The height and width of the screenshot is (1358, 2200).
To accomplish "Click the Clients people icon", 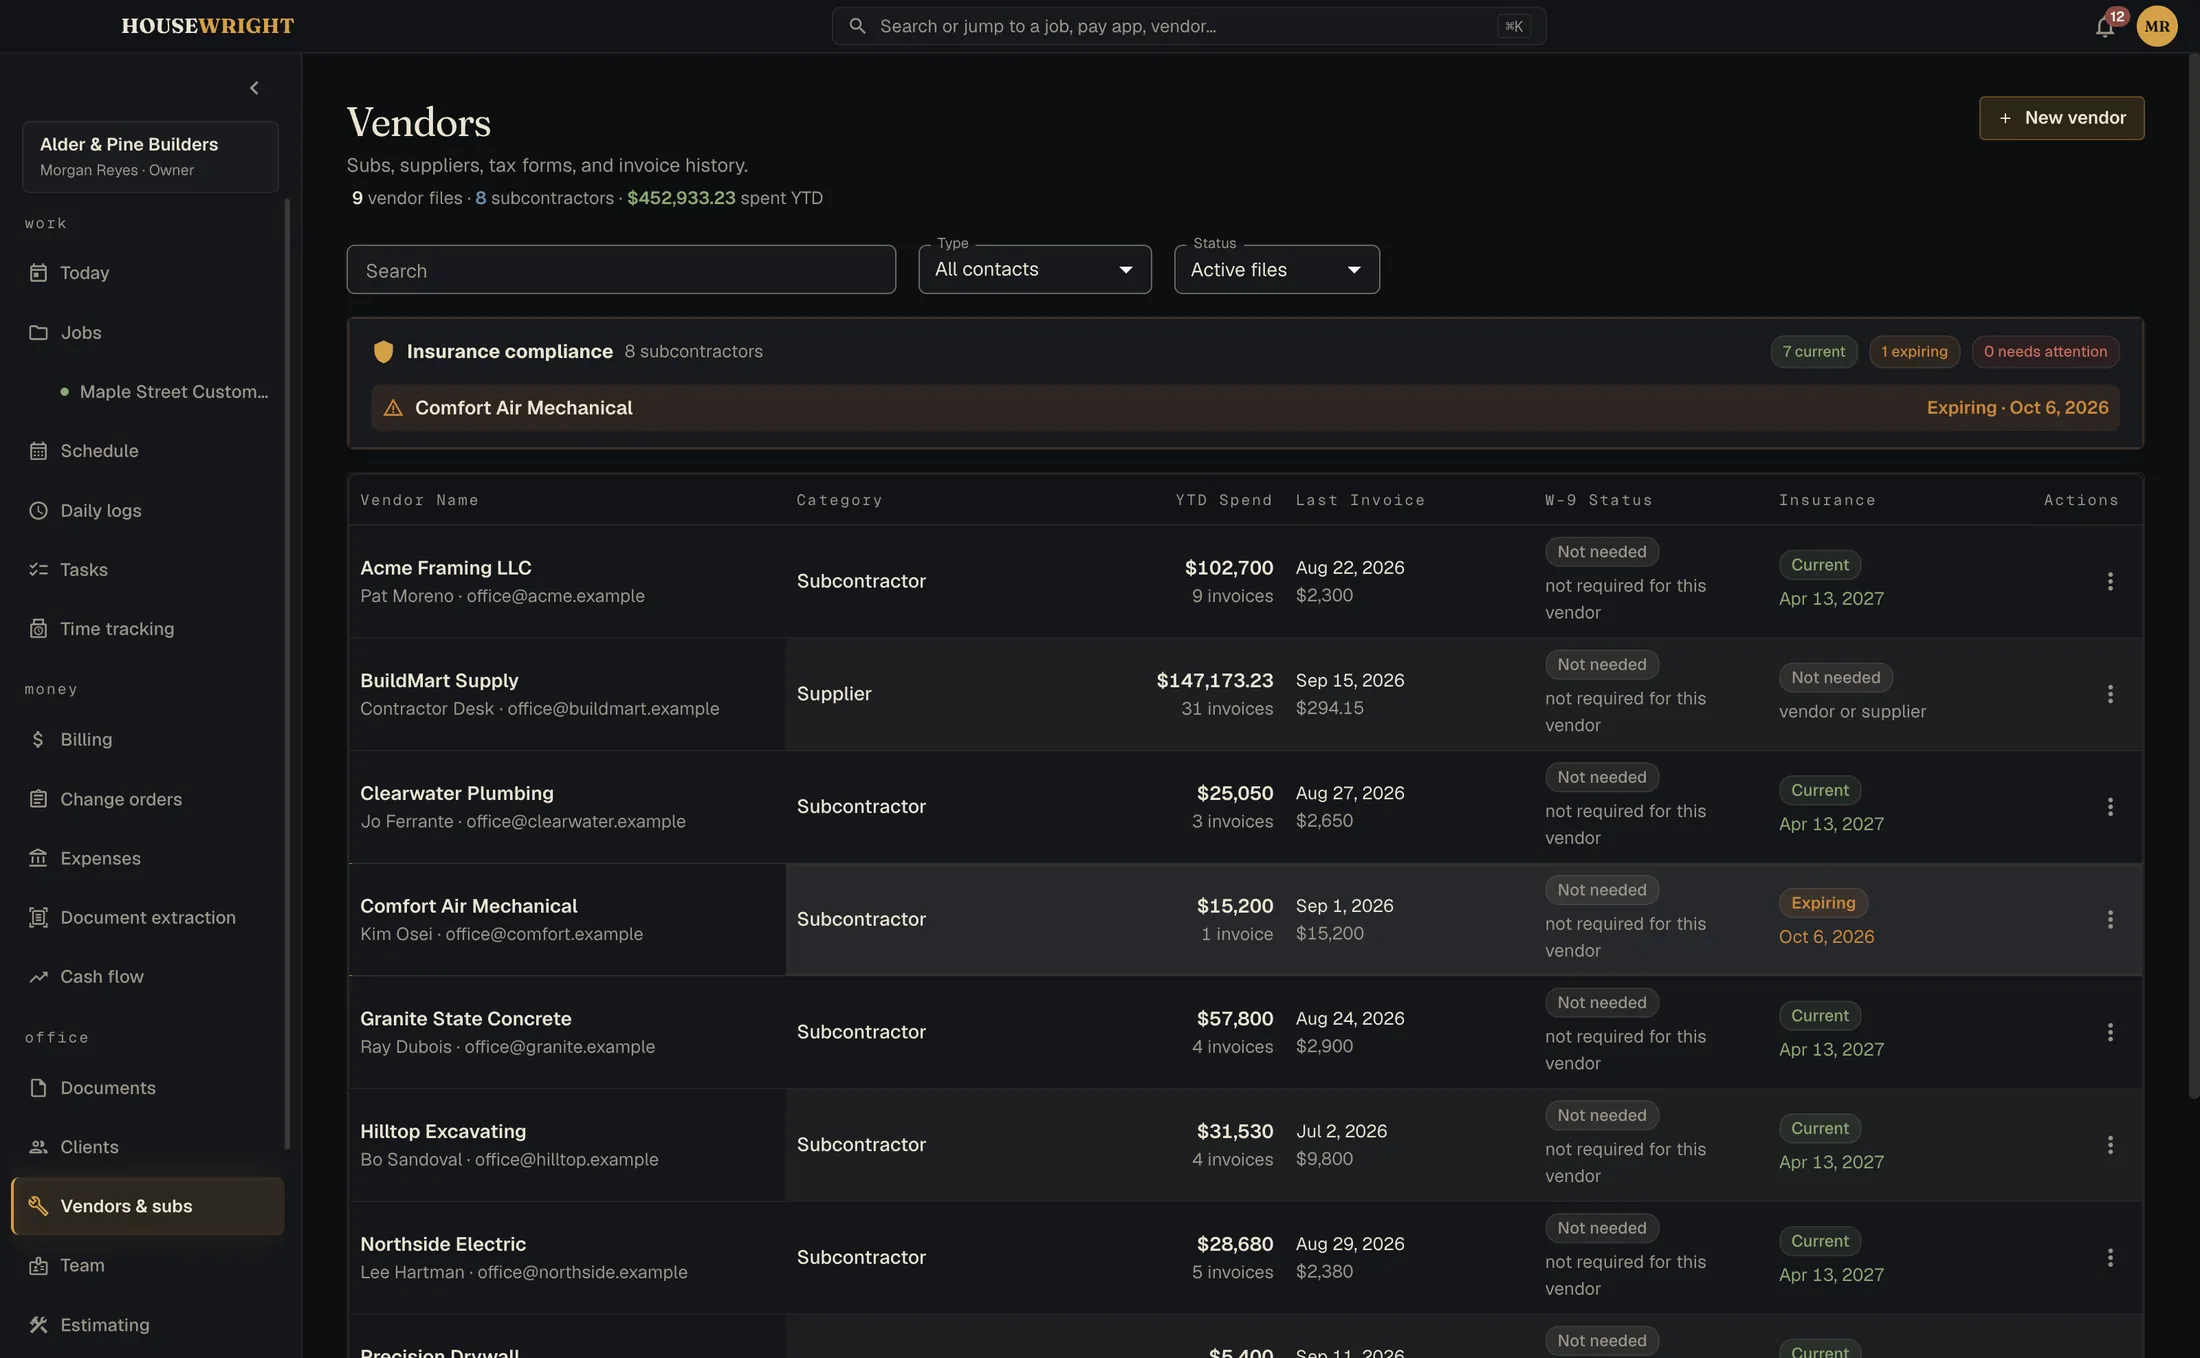I will [x=38, y=1147].
